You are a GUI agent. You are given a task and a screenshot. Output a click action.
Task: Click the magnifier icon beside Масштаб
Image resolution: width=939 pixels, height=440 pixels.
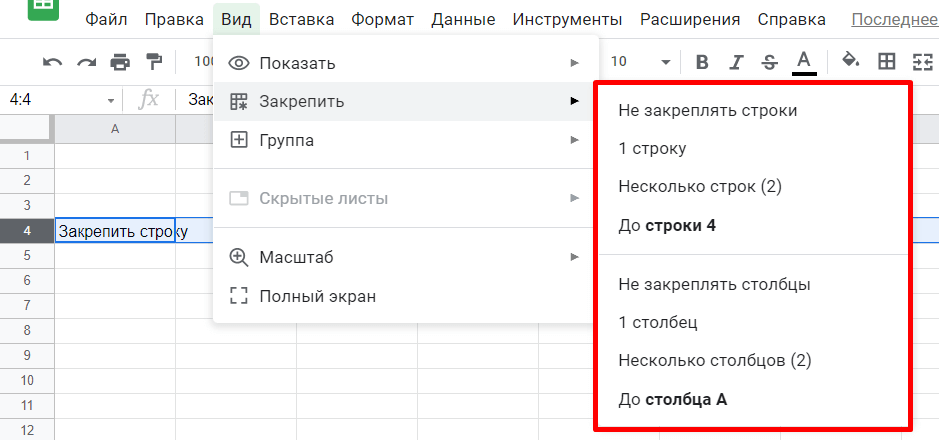tap(239, 257)
